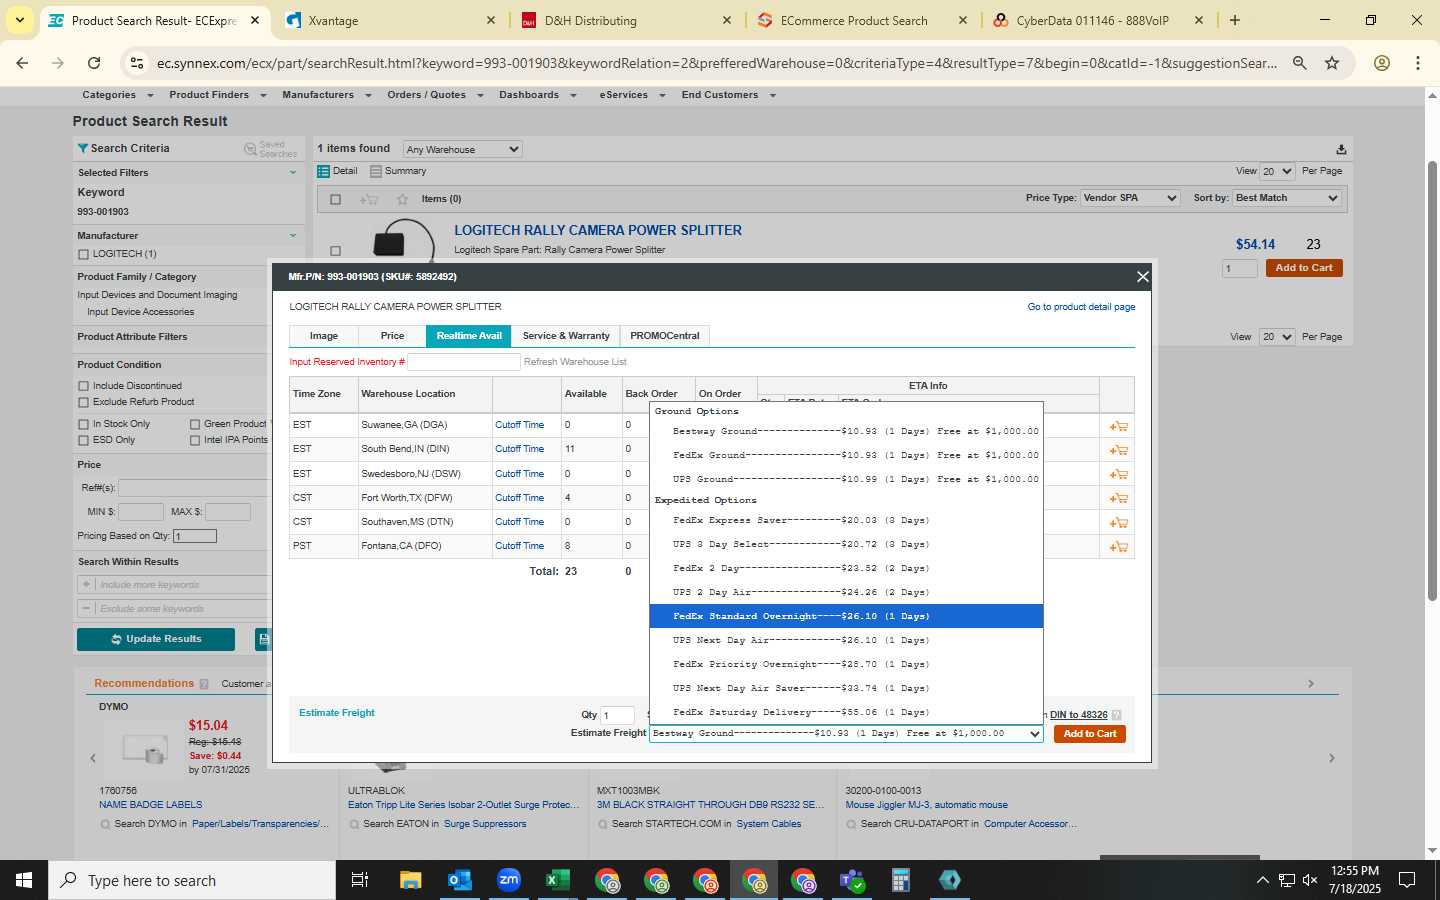This screenshot has width=1440, height=900.
Task: Open Calculator from the taskbar
Action: [901, 880]
